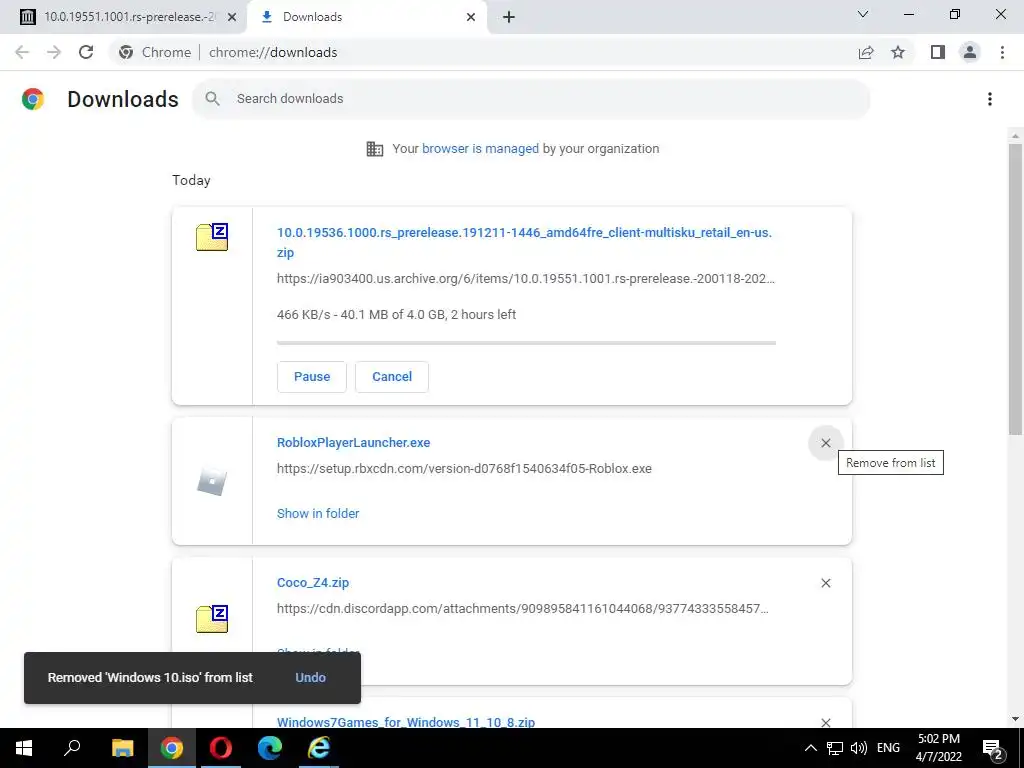The width and height of the screenshot is (1024, 768).
Task: Bookmark this tab with the star icon
Action: [x=898, y=52]
